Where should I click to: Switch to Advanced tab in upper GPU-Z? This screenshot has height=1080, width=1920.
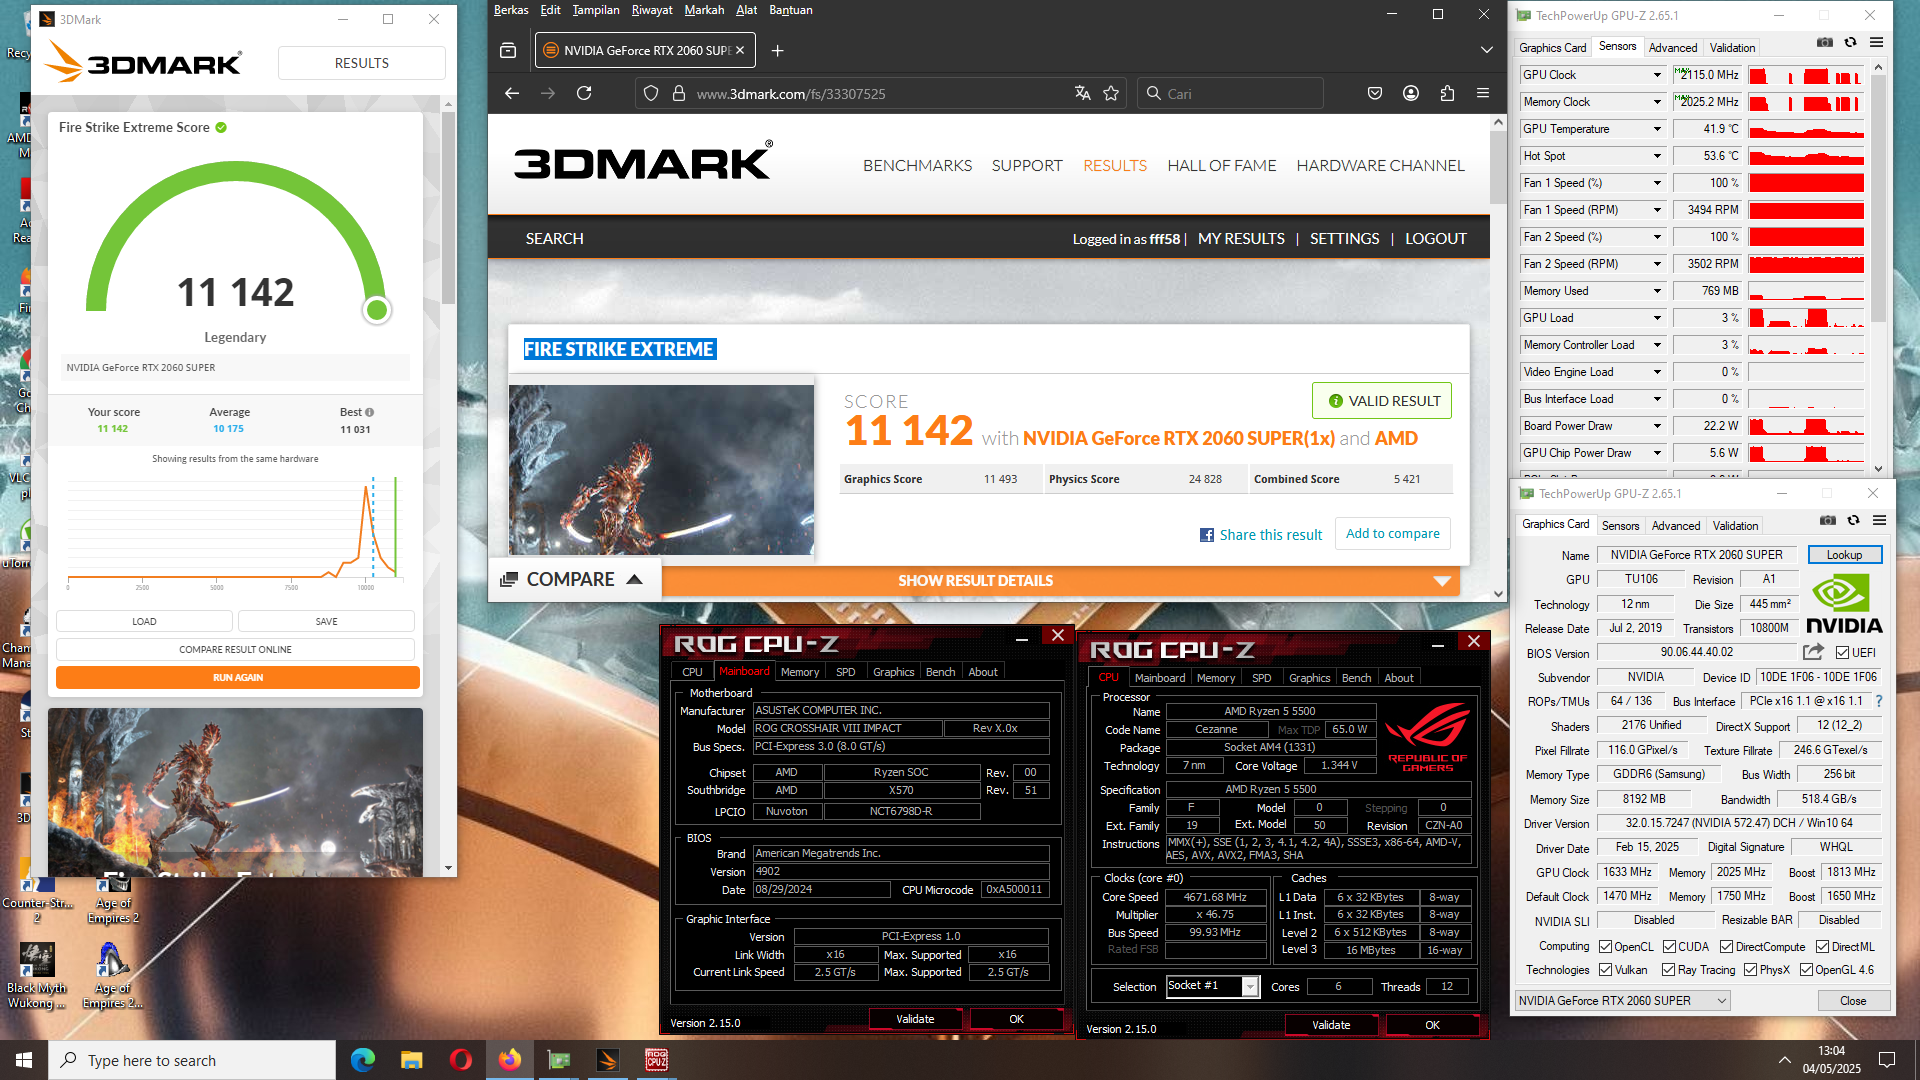click(1673, 48)
